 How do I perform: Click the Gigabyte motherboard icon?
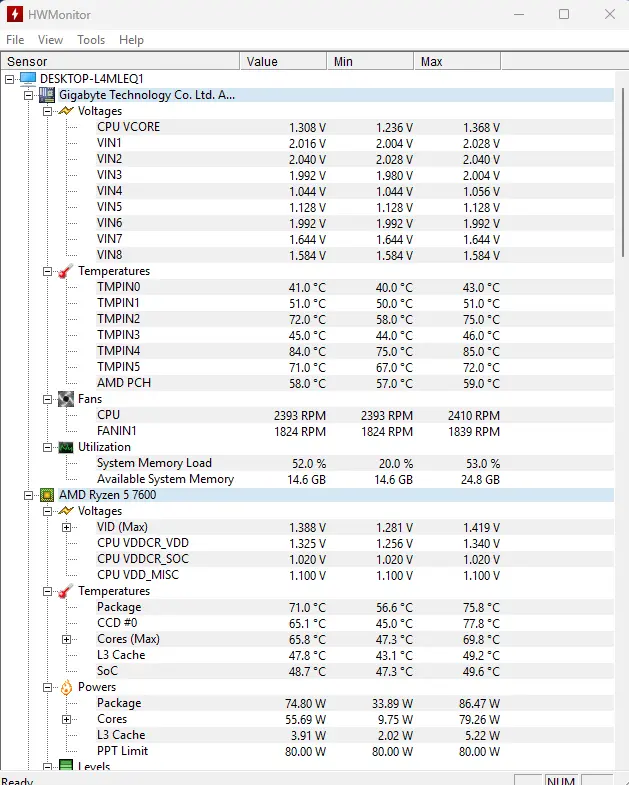[x=47, y=95]
